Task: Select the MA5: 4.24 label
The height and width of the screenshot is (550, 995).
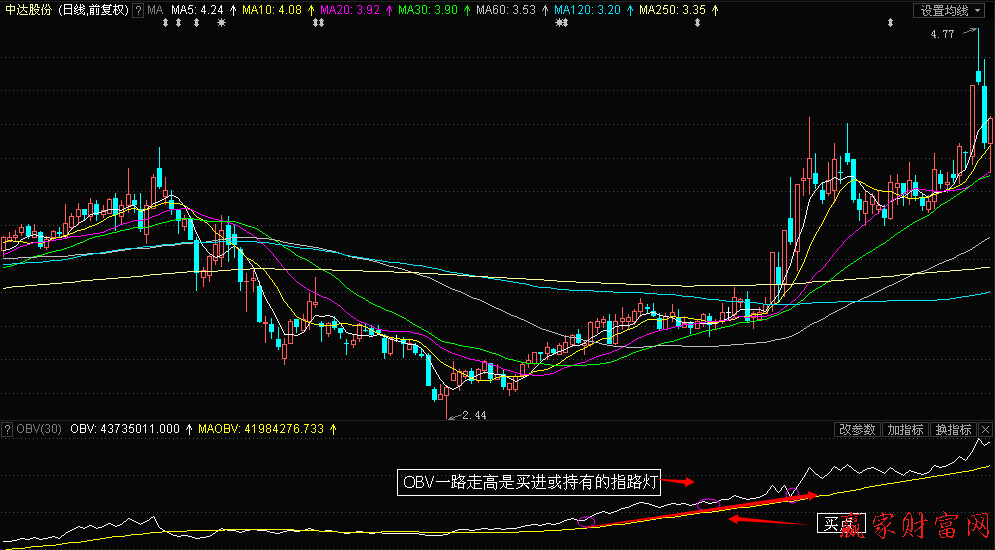Action: 197,10
